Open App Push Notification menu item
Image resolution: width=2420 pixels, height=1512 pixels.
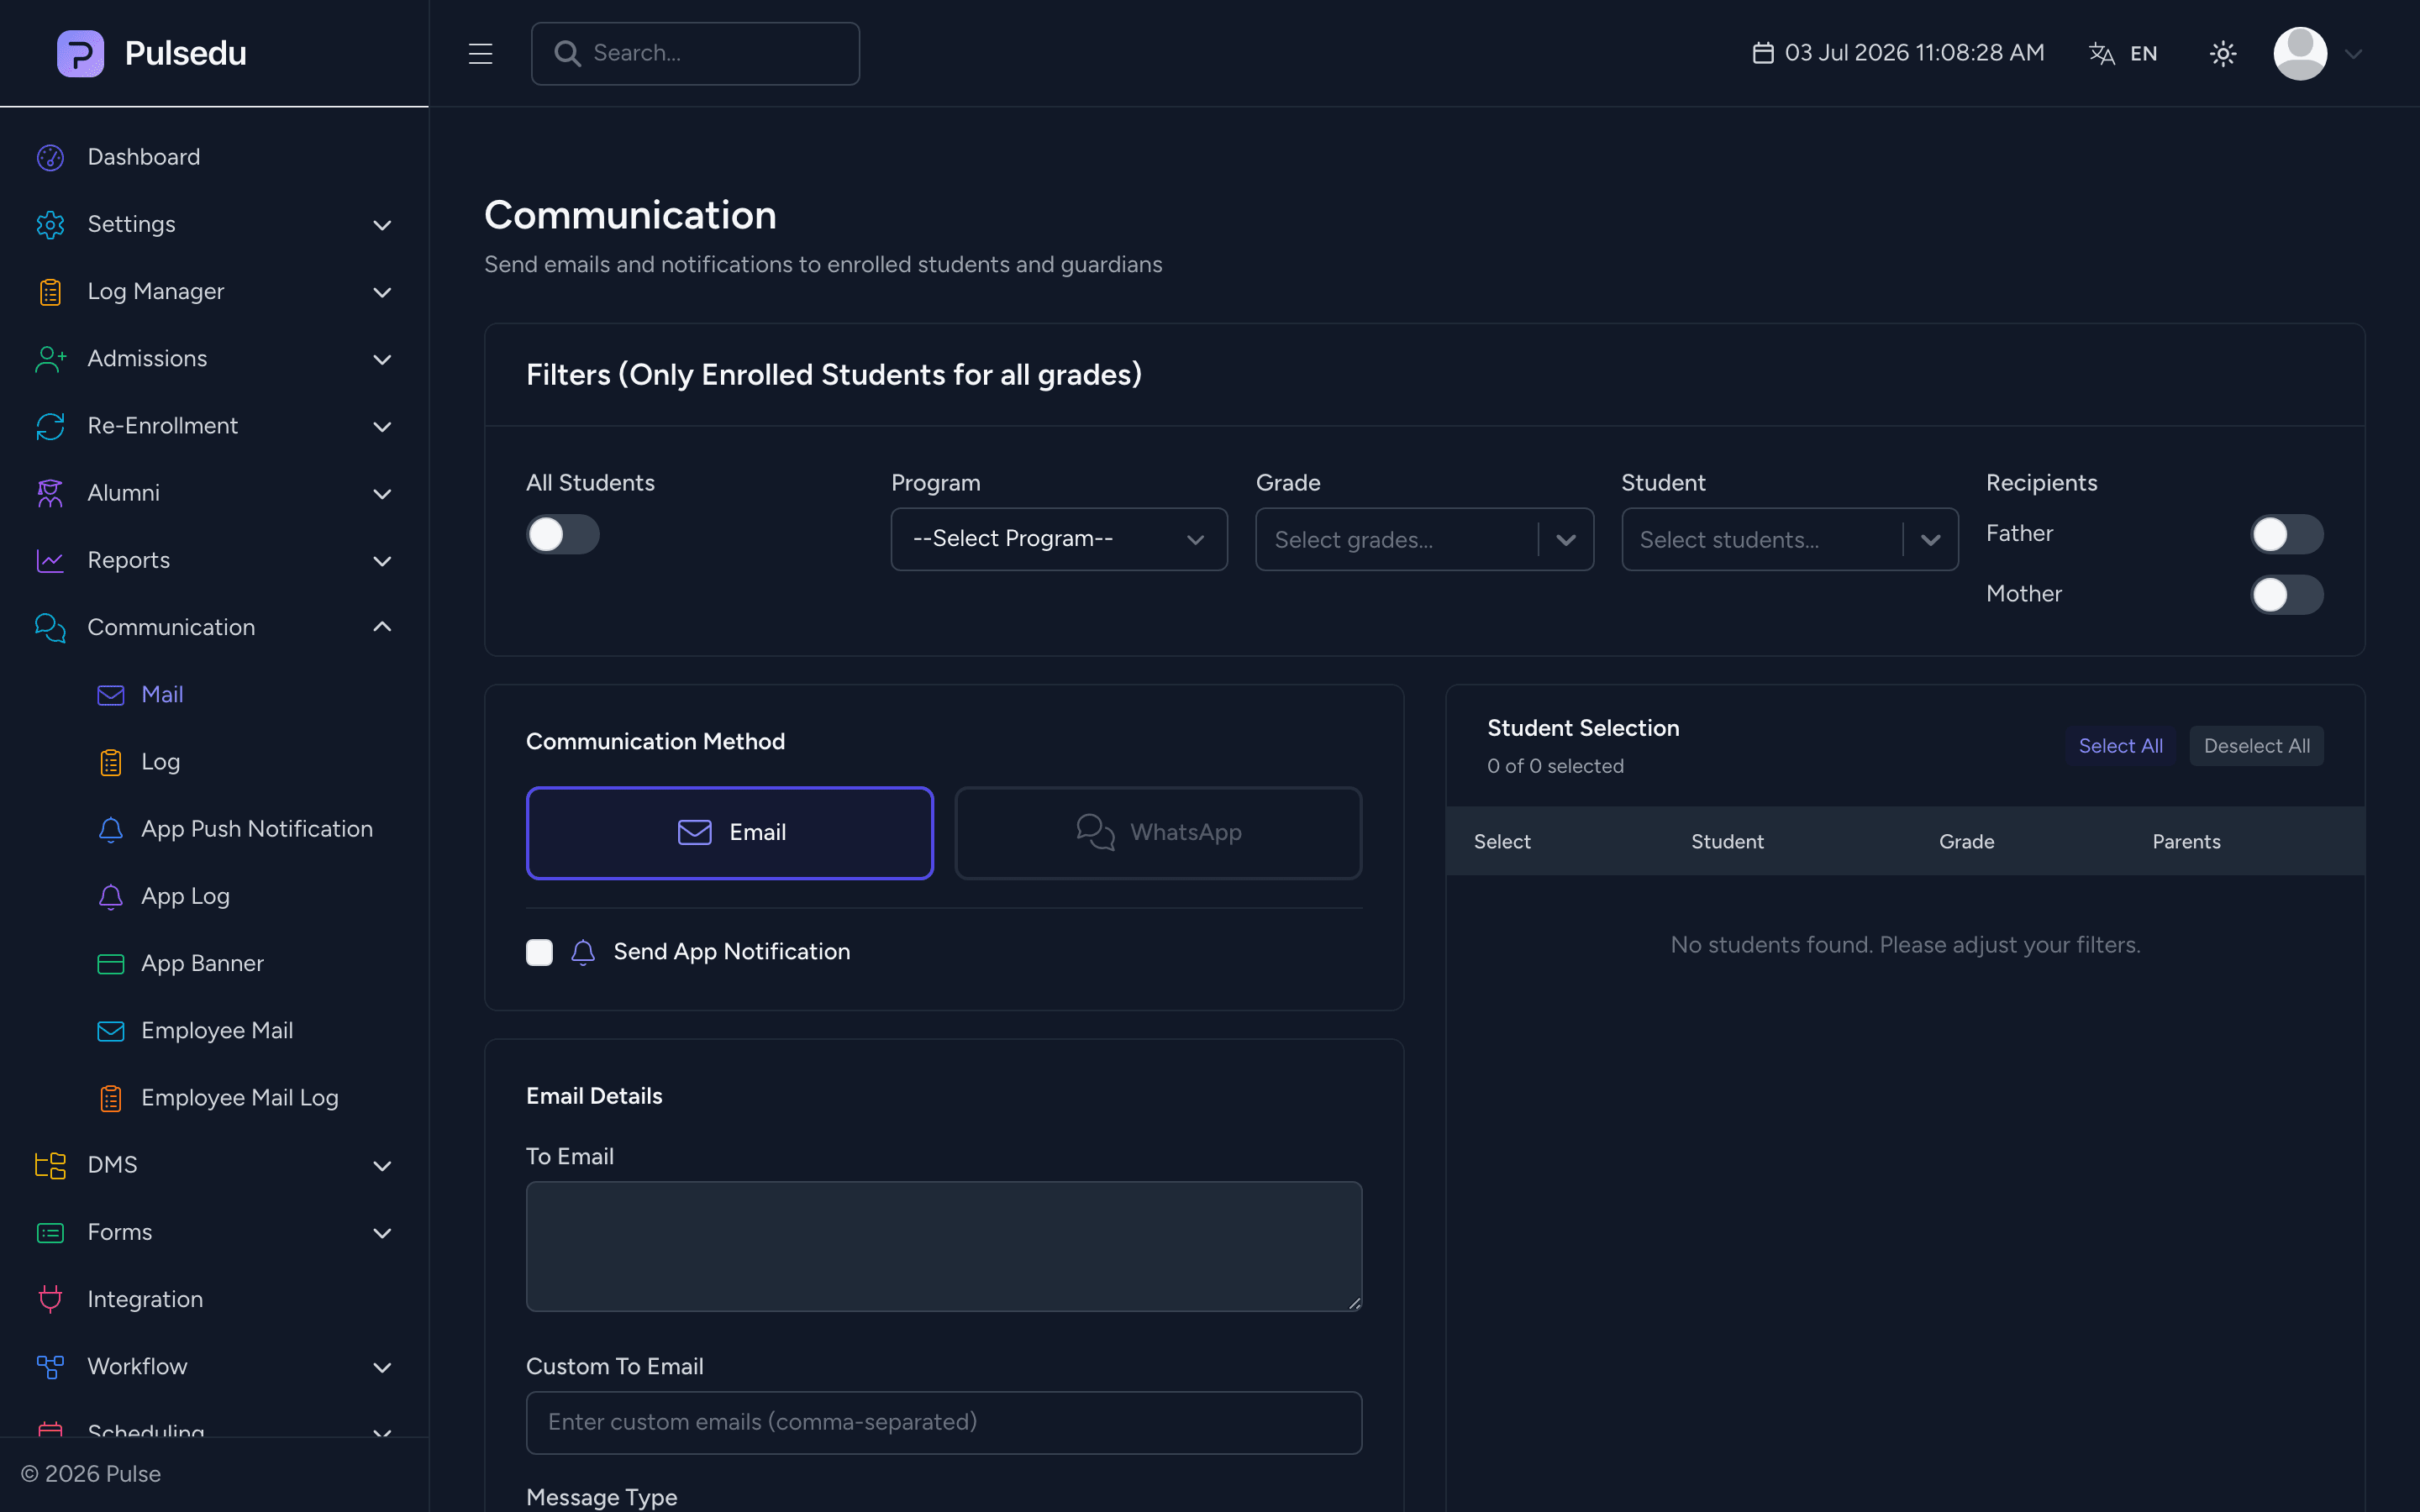pyautogui.click(x=257, y=829)
